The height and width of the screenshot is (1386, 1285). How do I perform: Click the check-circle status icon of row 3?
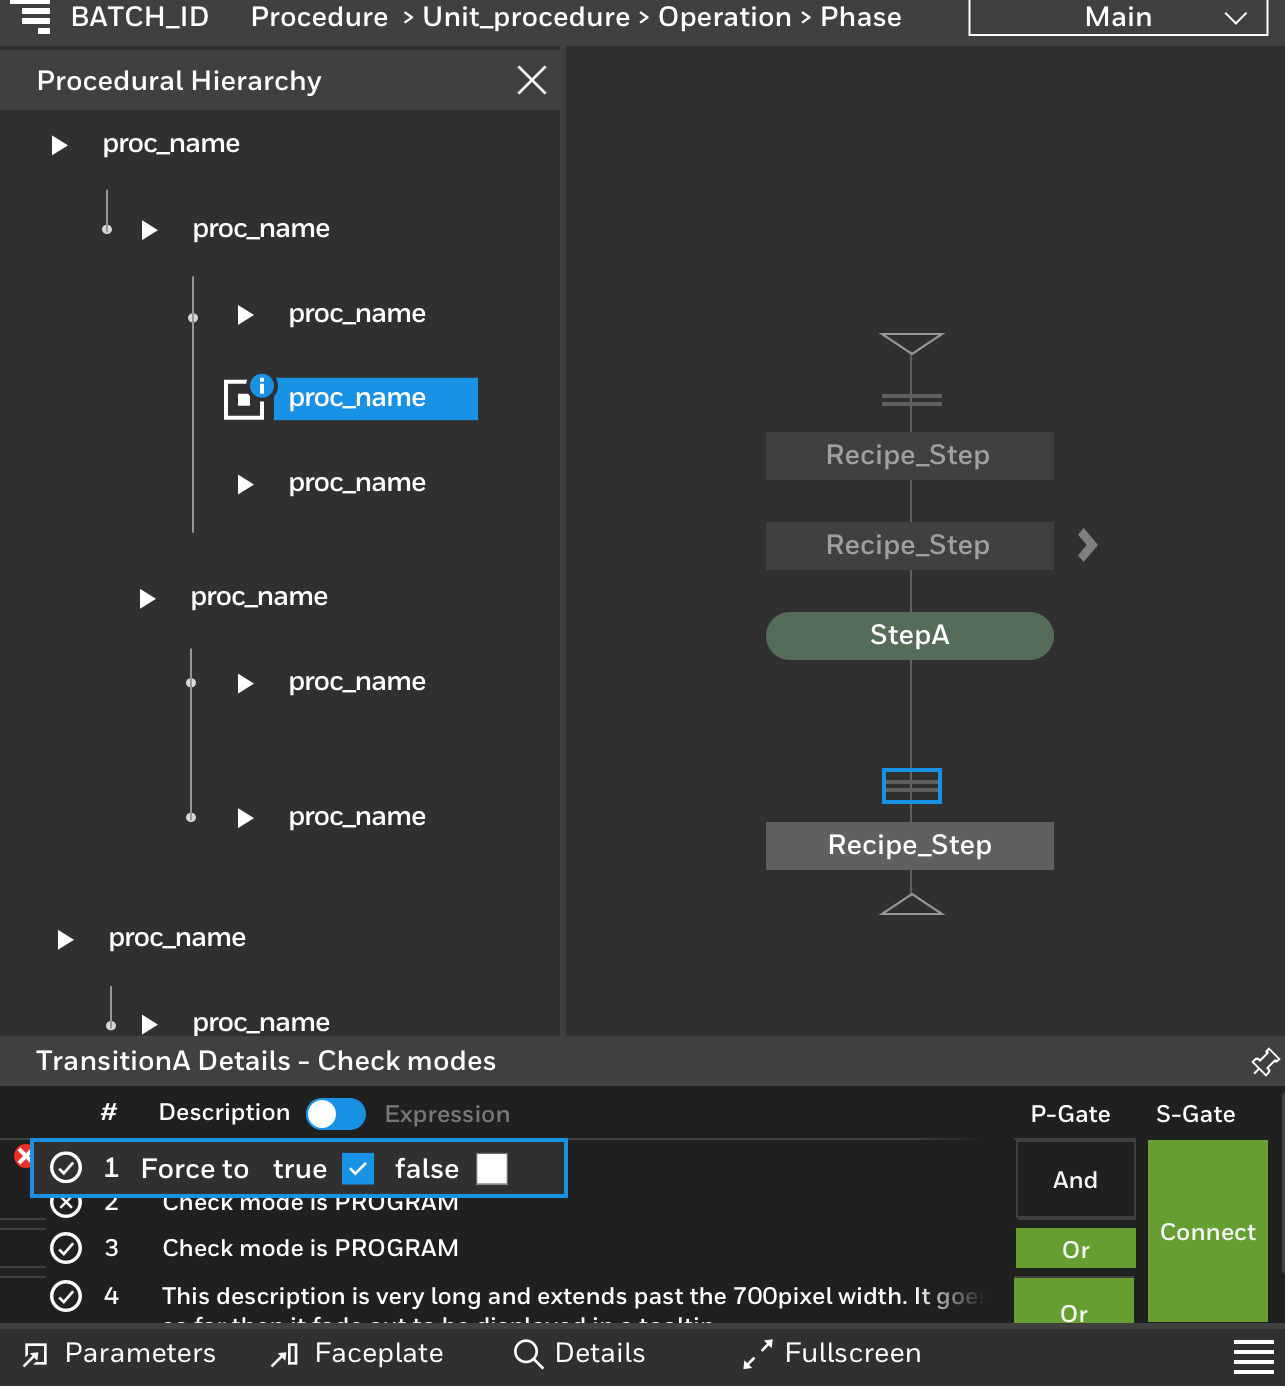point(66,1248)
